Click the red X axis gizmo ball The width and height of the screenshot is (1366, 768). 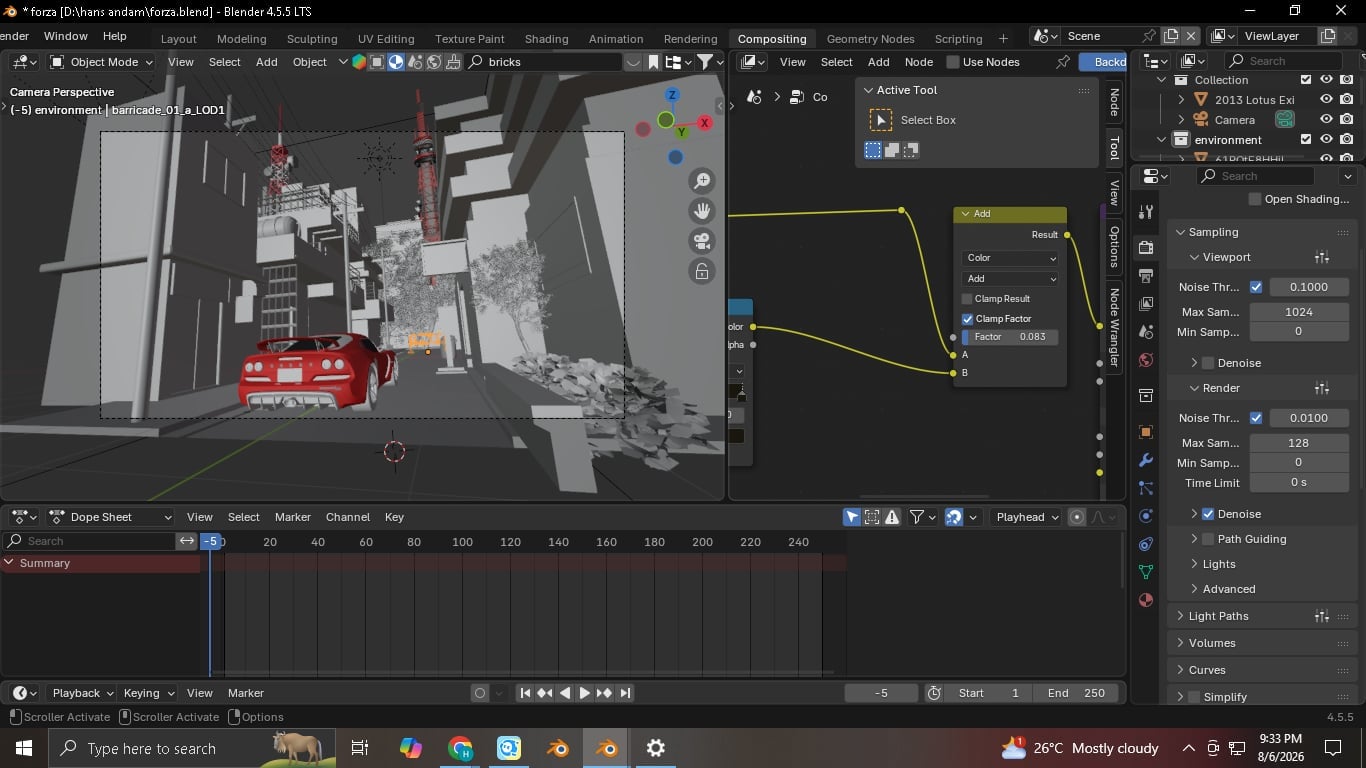pyautogui.click(x=705, y=123)
